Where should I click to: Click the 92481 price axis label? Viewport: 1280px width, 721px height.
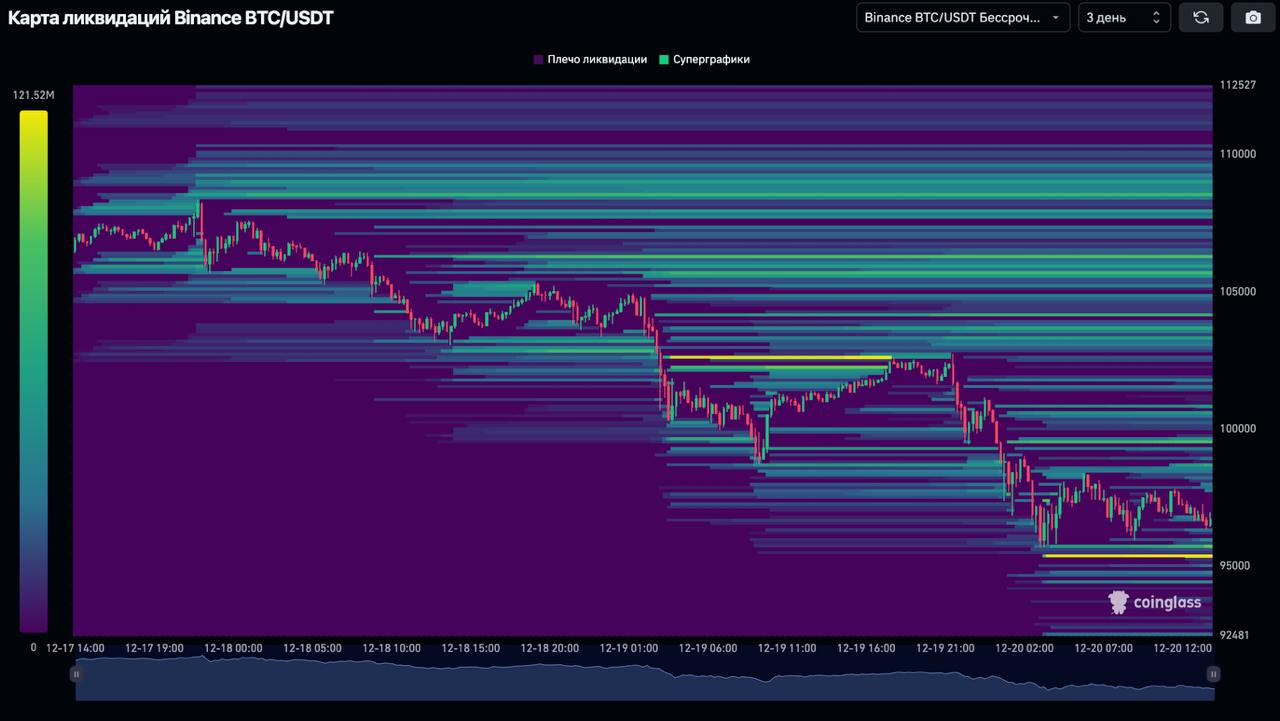[x=1234, y=634]
